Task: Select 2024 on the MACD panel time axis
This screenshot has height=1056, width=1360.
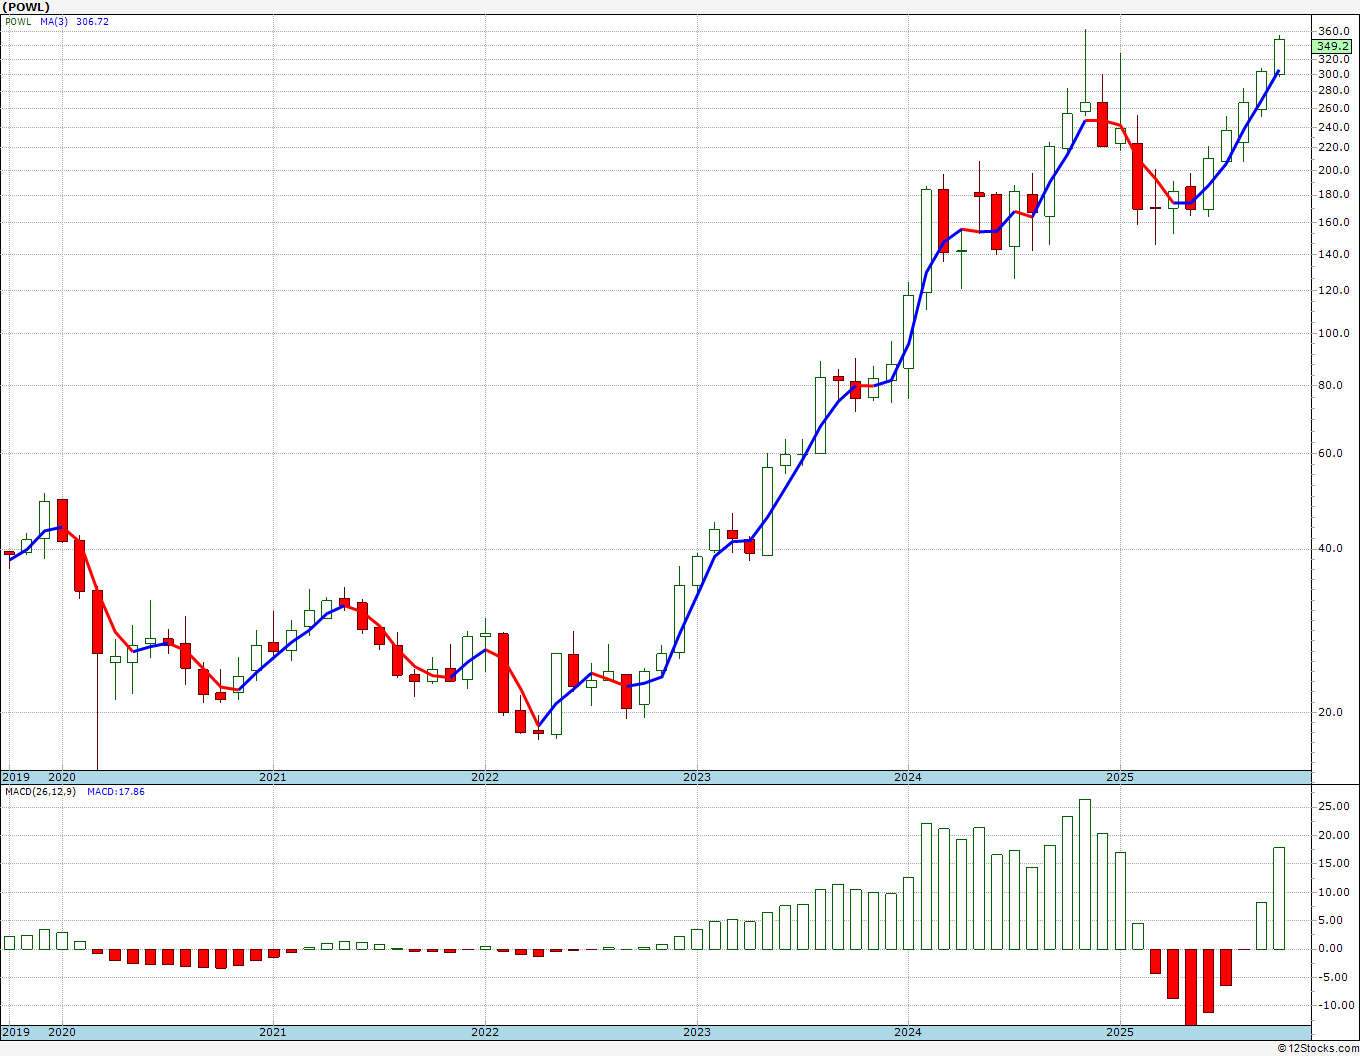Action: [x=908, y=1032]
